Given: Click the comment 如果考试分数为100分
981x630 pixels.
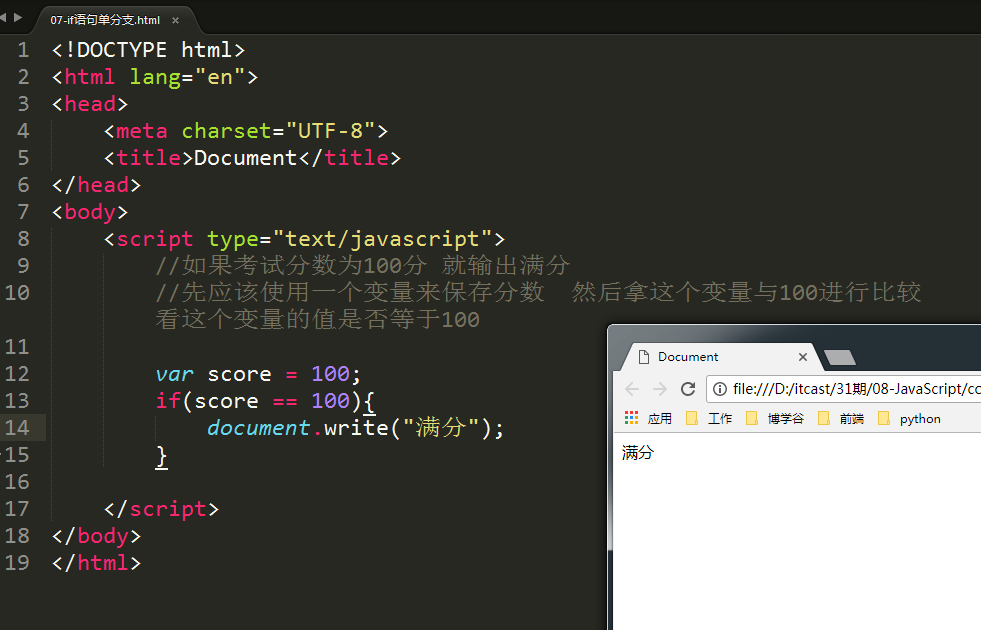Looking at the screenshot, I should (291, 266).
